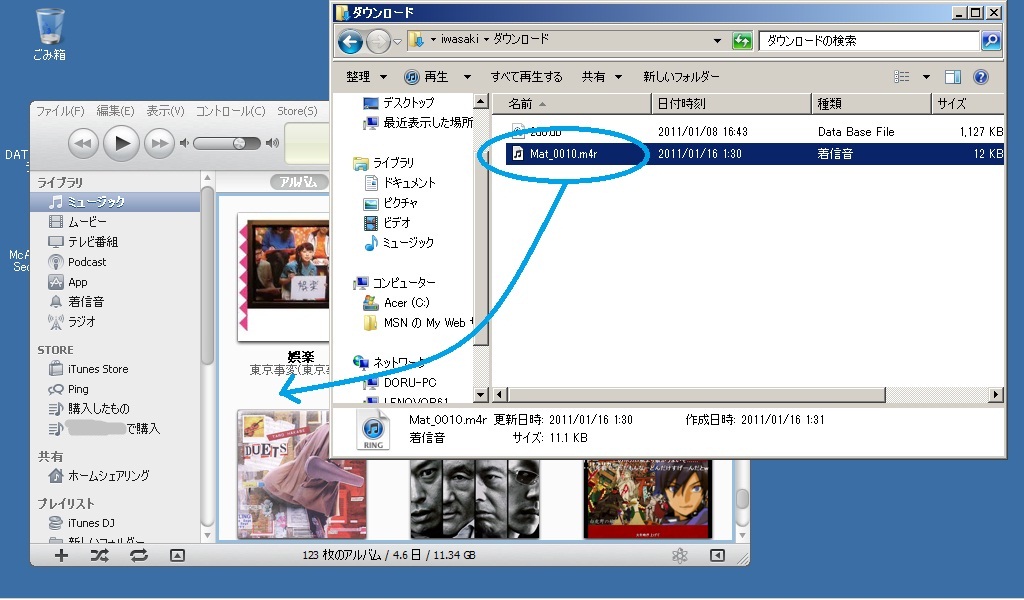The width and height of the screenshot is (1024, 600).
Task: Sort files by the 名前 column
Action: coord(571,104)
